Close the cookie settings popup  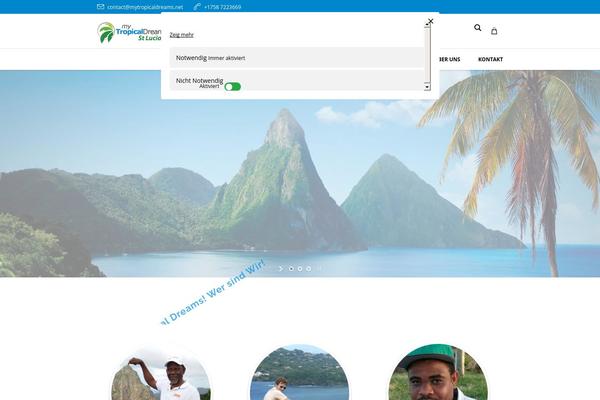[x=430, y=21]
